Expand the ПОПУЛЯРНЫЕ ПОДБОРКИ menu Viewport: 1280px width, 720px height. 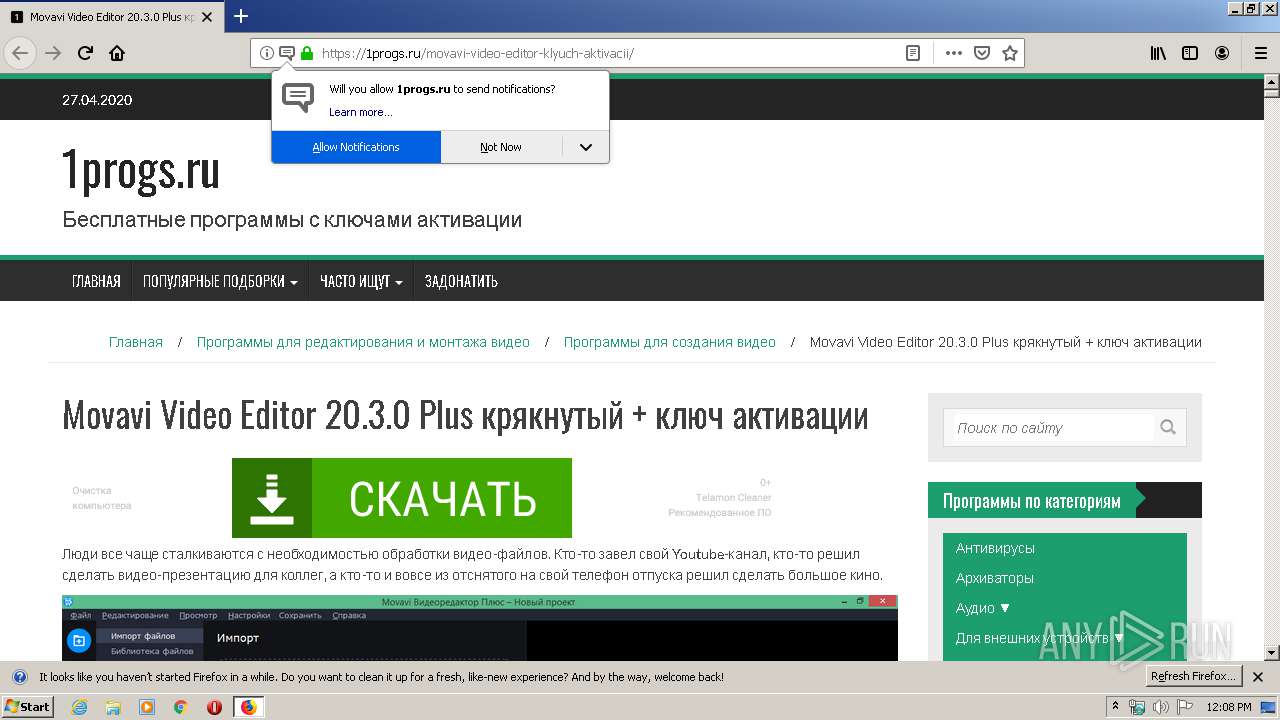[x=220, y=281]
